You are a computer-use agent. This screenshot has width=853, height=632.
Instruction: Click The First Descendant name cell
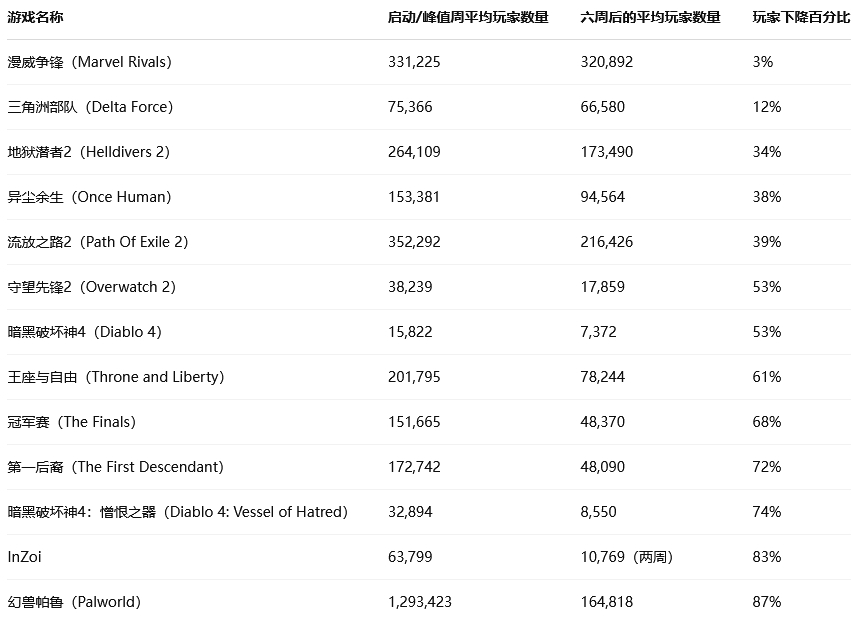pyautogui.click(x=115, y=467)
